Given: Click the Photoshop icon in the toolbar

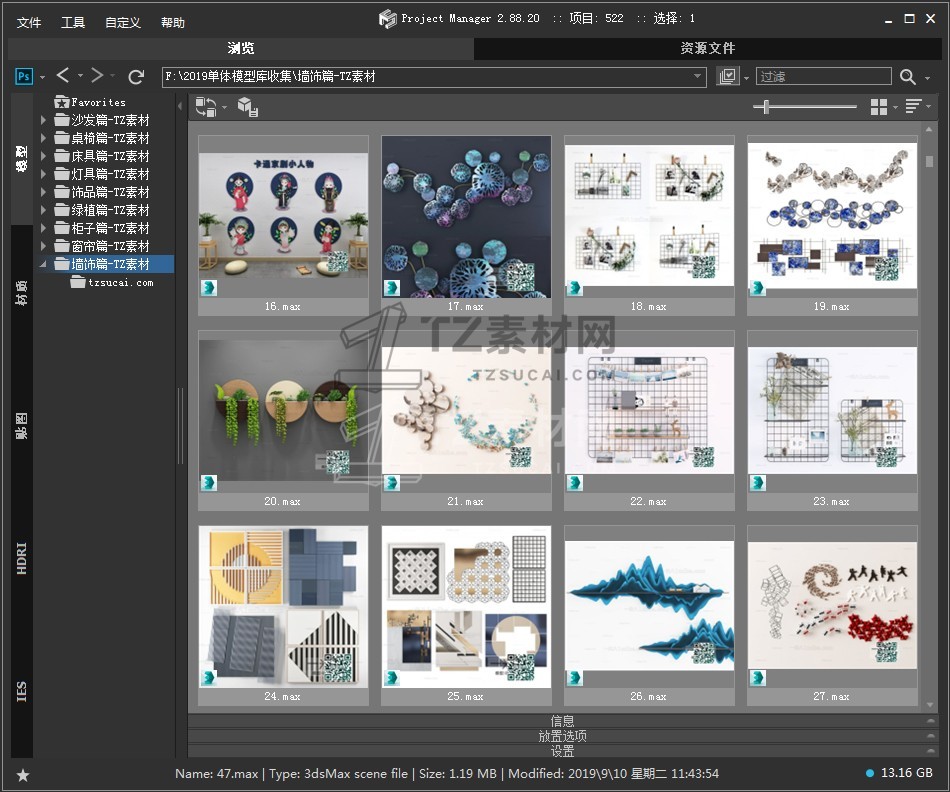Looking at the screenshot, I should (x=24, y=76).
